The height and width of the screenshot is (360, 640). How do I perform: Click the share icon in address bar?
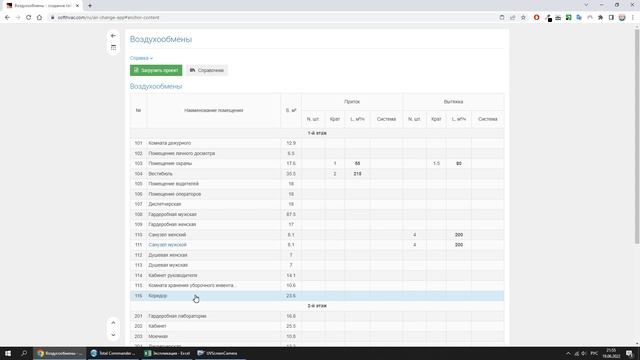(x=513, y=18)
